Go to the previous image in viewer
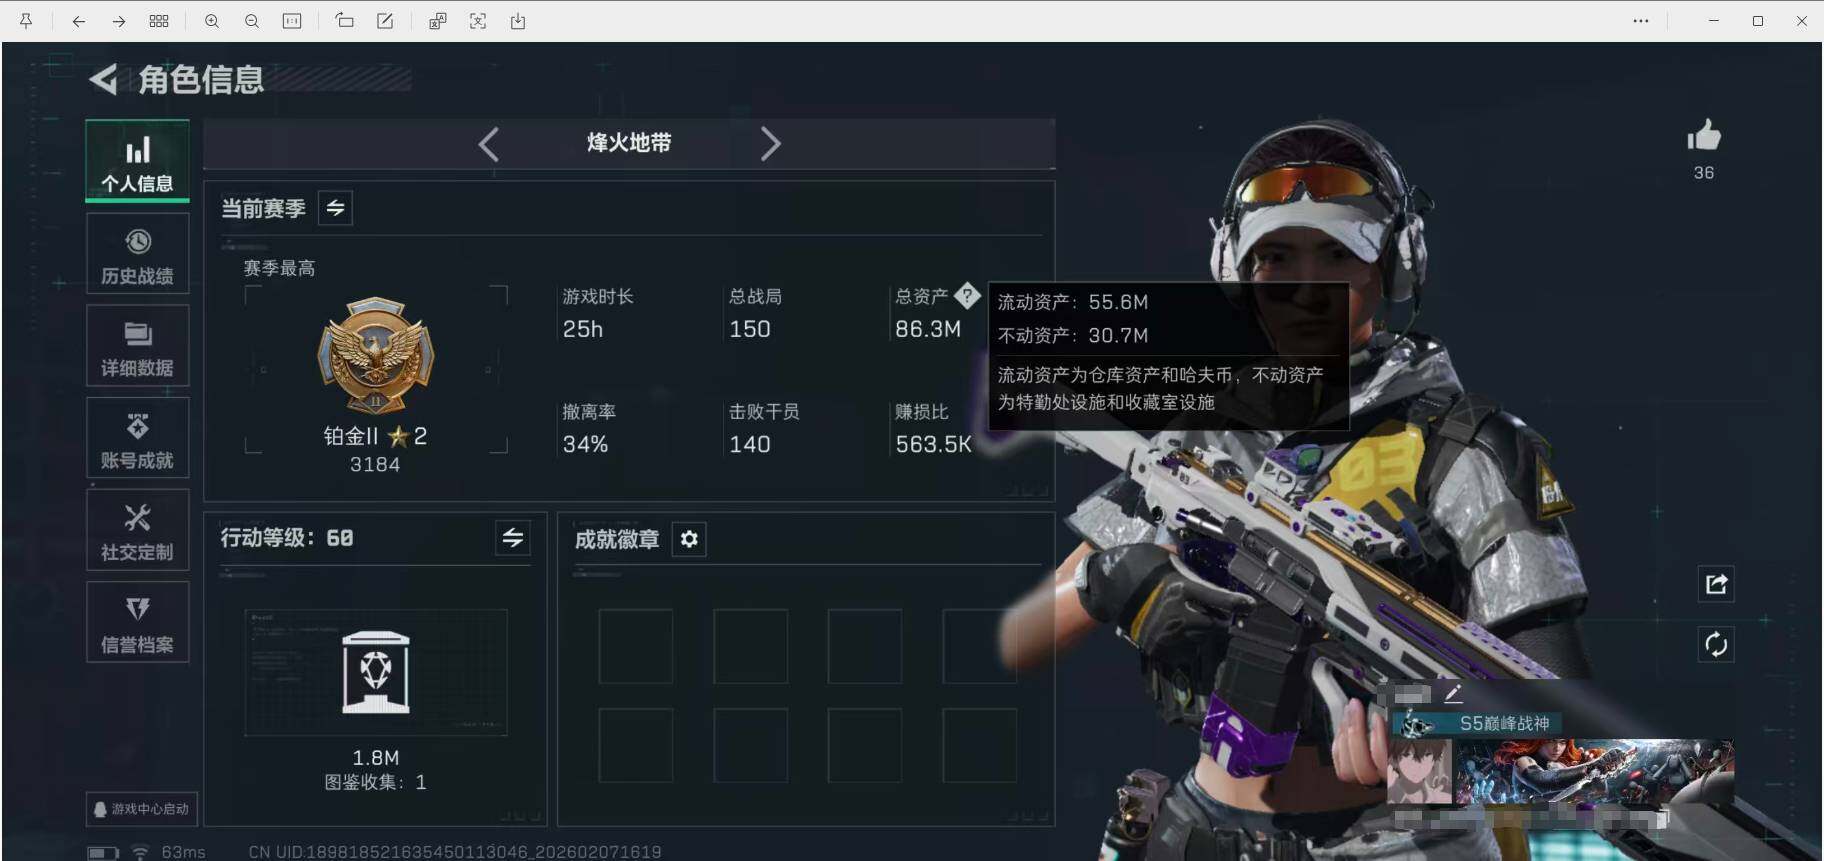This screenshot has width=1824, height=861. pos(78,21)
